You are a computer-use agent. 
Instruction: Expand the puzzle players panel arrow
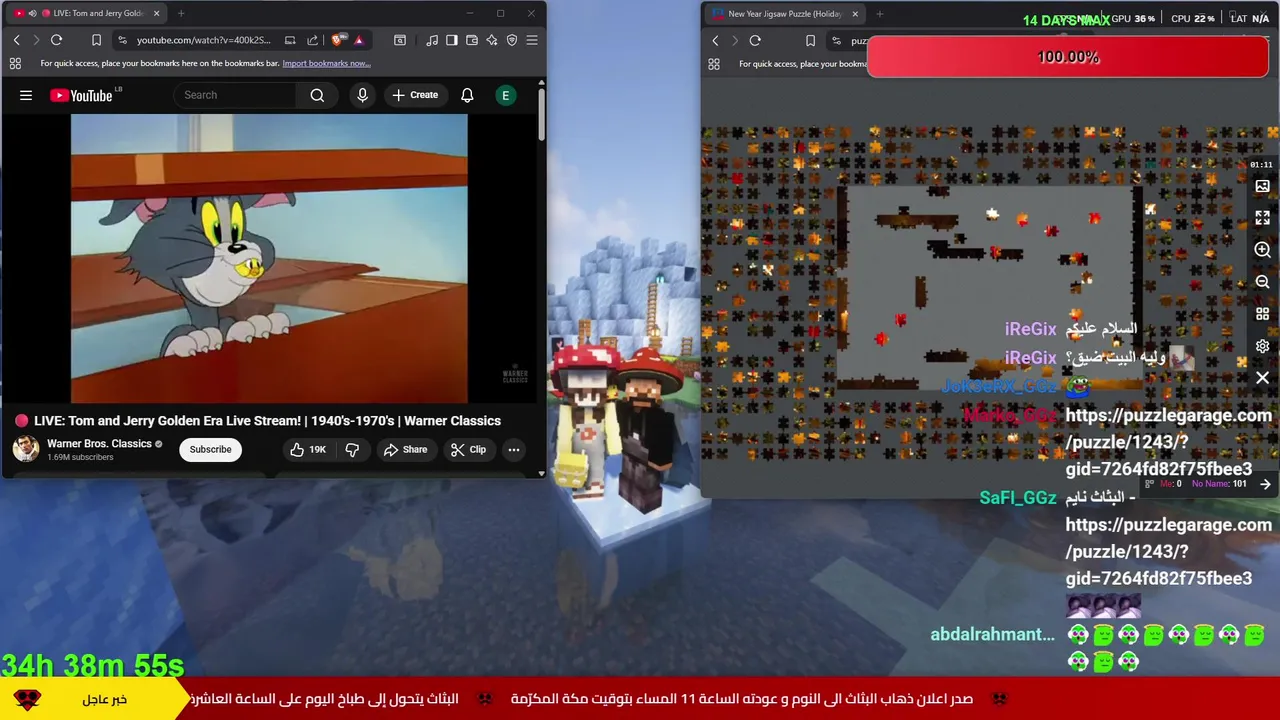[x=1265, y=484]
